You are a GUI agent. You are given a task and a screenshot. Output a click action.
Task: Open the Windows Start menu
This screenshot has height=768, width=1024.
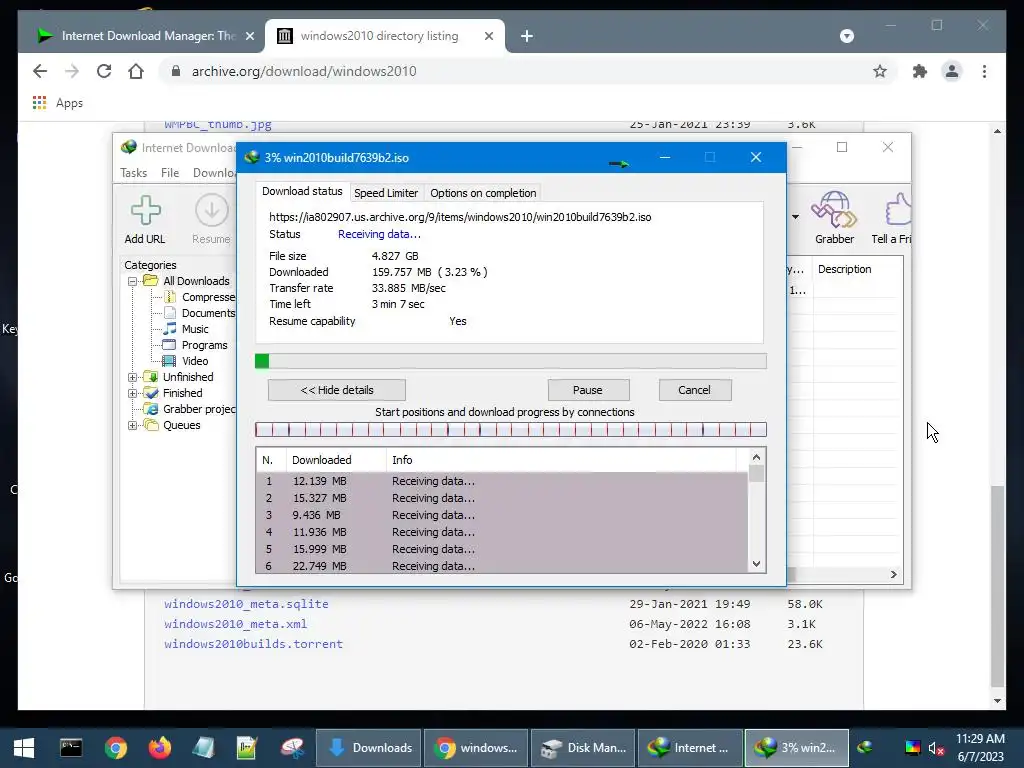click(x=24, y=748)
